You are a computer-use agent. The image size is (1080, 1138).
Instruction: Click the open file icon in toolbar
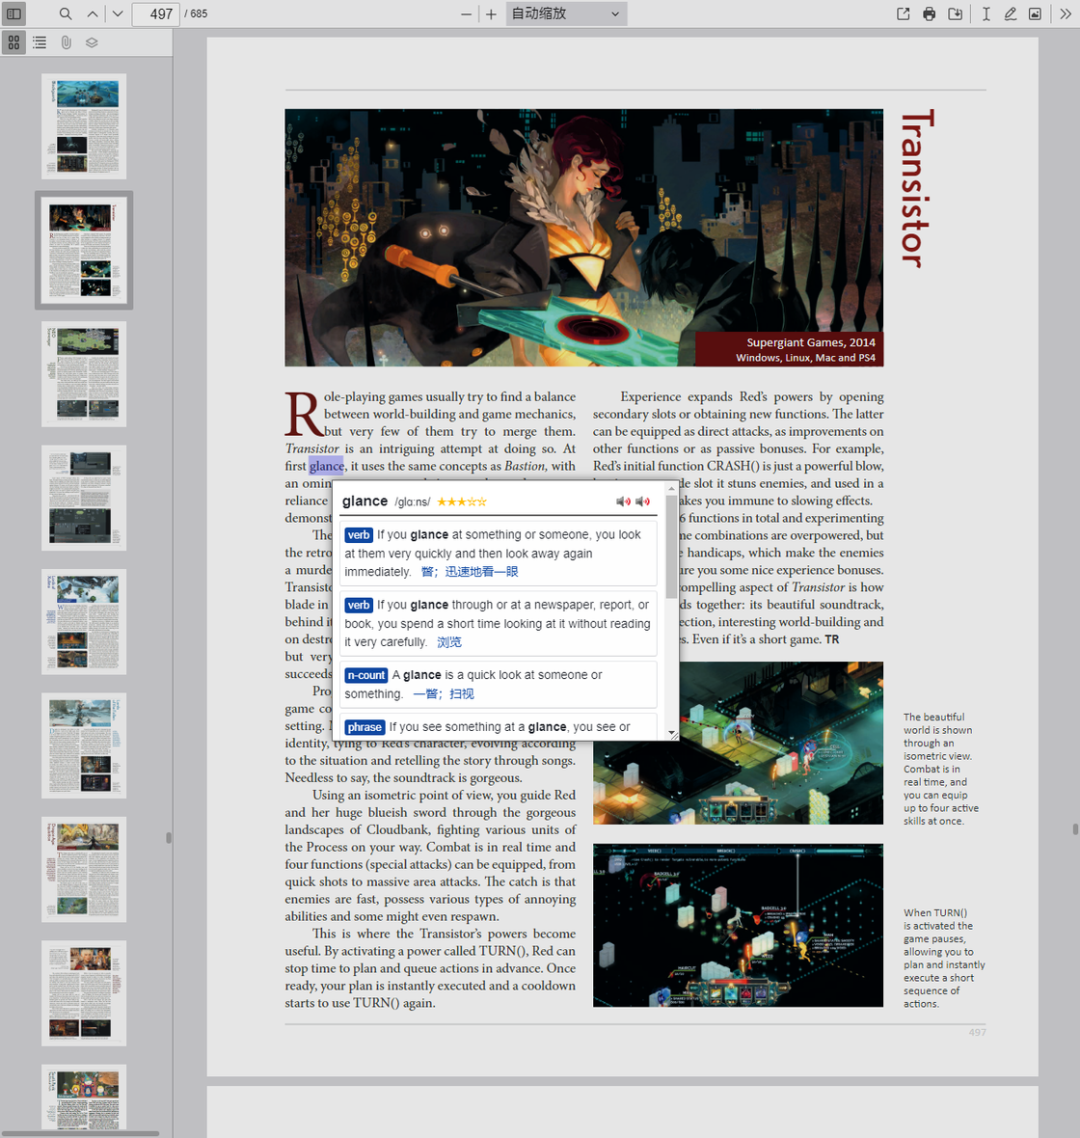(903, 14)
